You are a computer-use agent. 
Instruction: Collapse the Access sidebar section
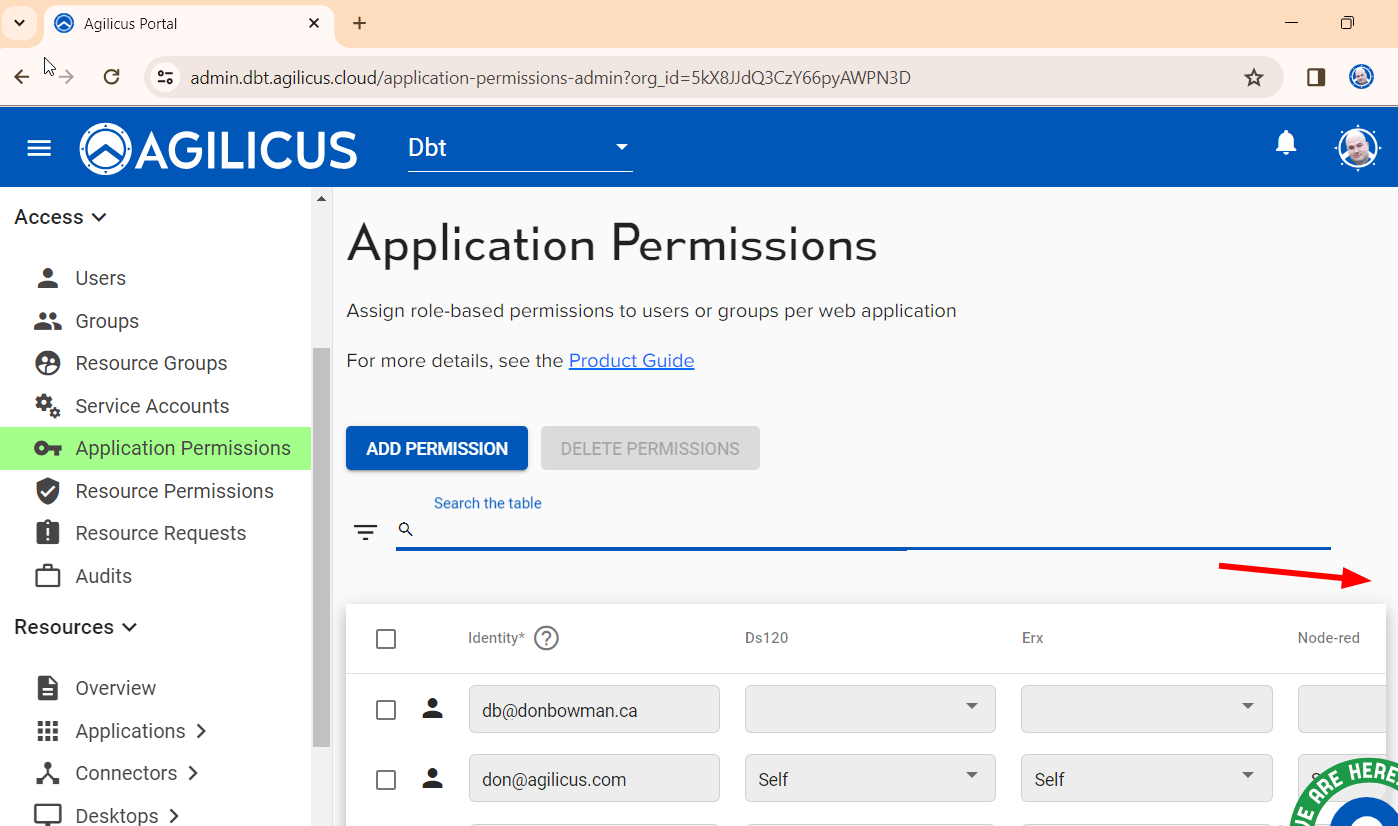[60, 217]
